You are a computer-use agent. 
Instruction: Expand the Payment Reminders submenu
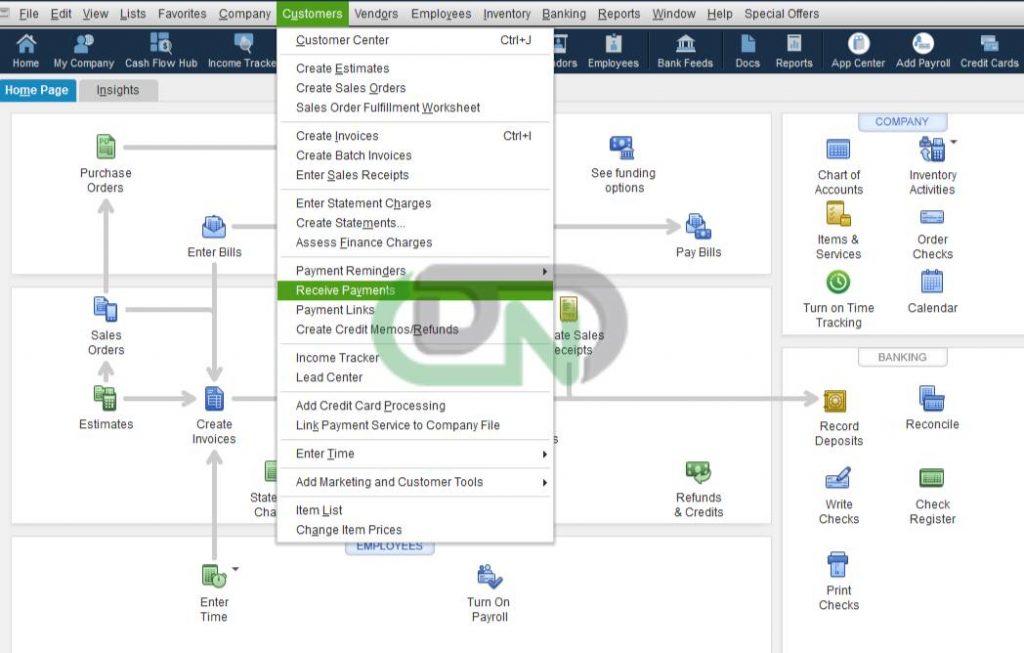(x=352, y=271)
